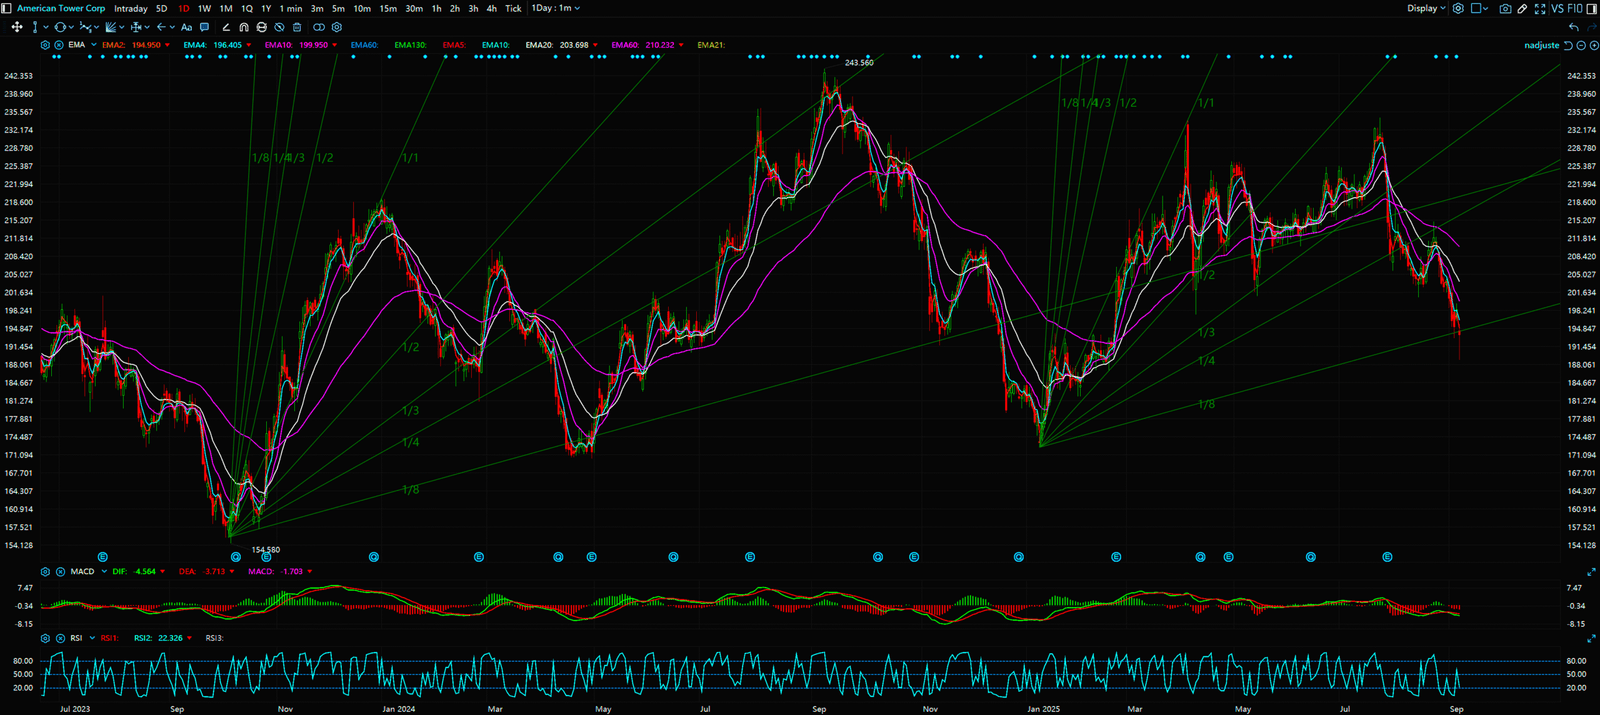Select the text annotation 'Aa' tool
Screen dimensions: 1600x715
pyautogui.click(x=186, y=27)
